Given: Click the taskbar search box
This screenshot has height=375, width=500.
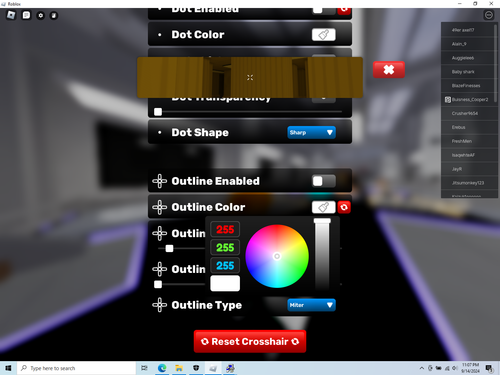Looking at the screenshot, I should (x=76, y=368).
